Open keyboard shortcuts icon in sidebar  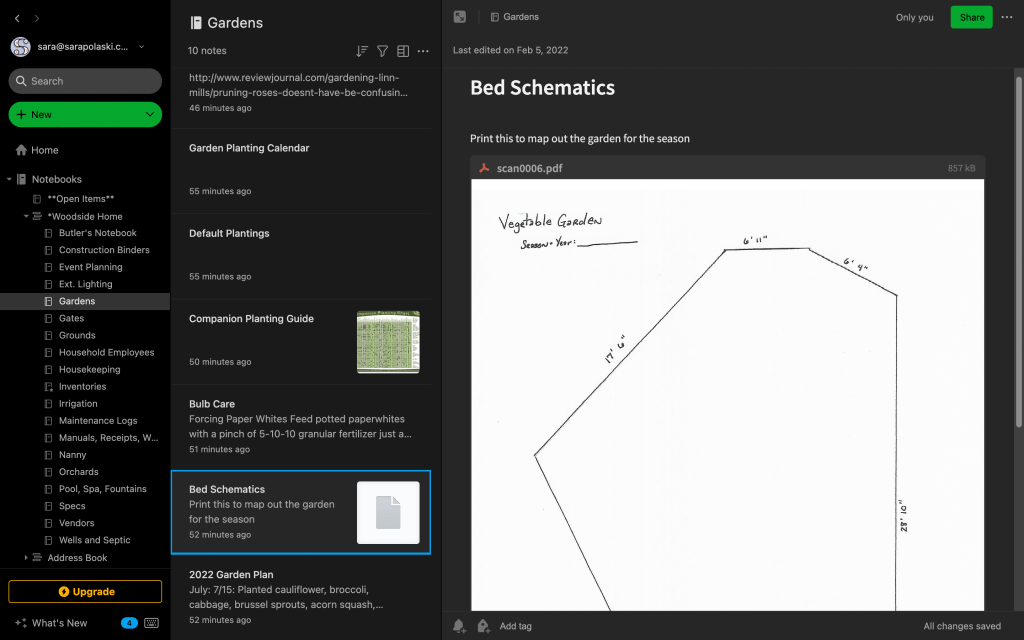click(x=152, y=623)
